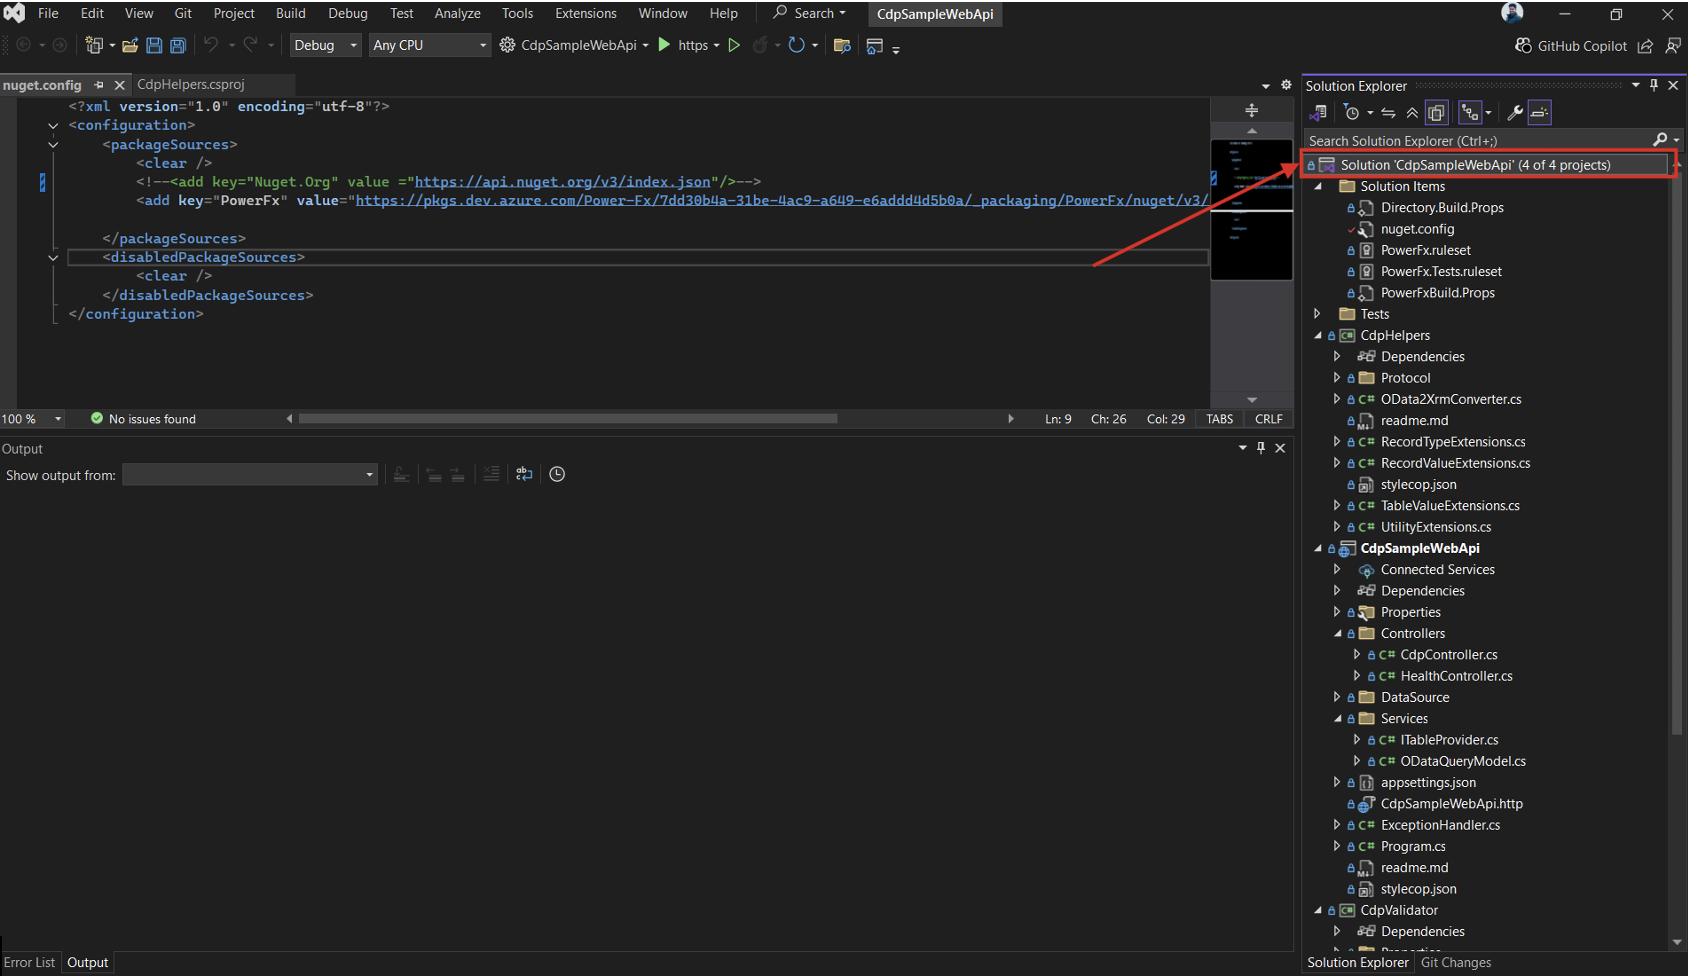Open the Analyze menu

pyautogui.click(x=457, y=13)
